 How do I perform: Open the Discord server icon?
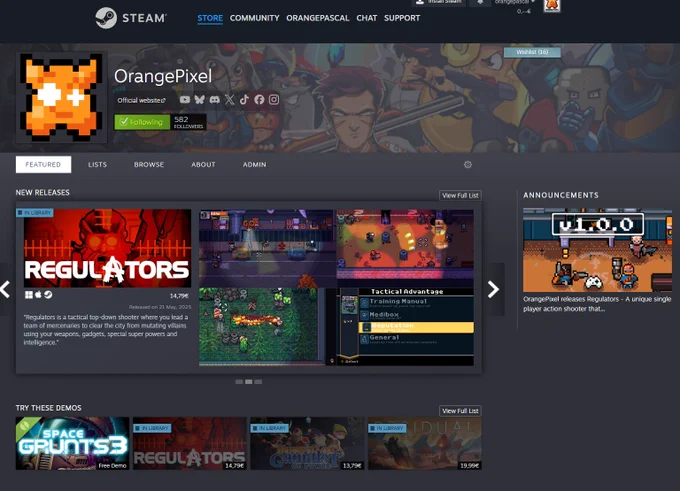pos(214,100)
